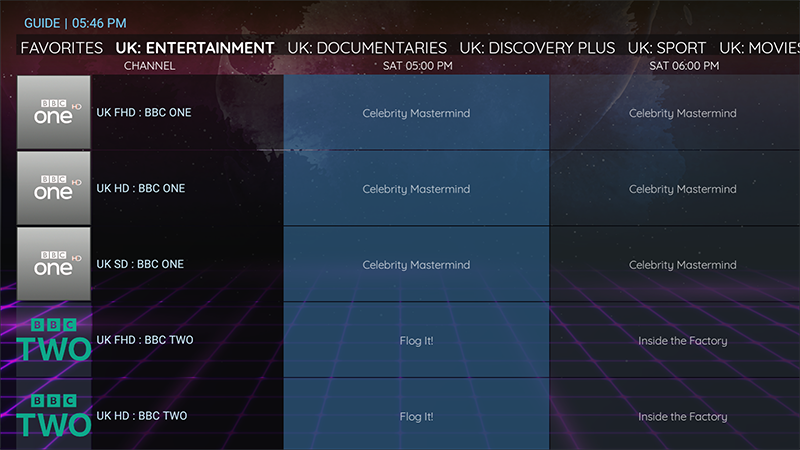Switch to UK: Documentaries tab
The width and height of the screenshot is (800, 450).
(x=367, y=48)
